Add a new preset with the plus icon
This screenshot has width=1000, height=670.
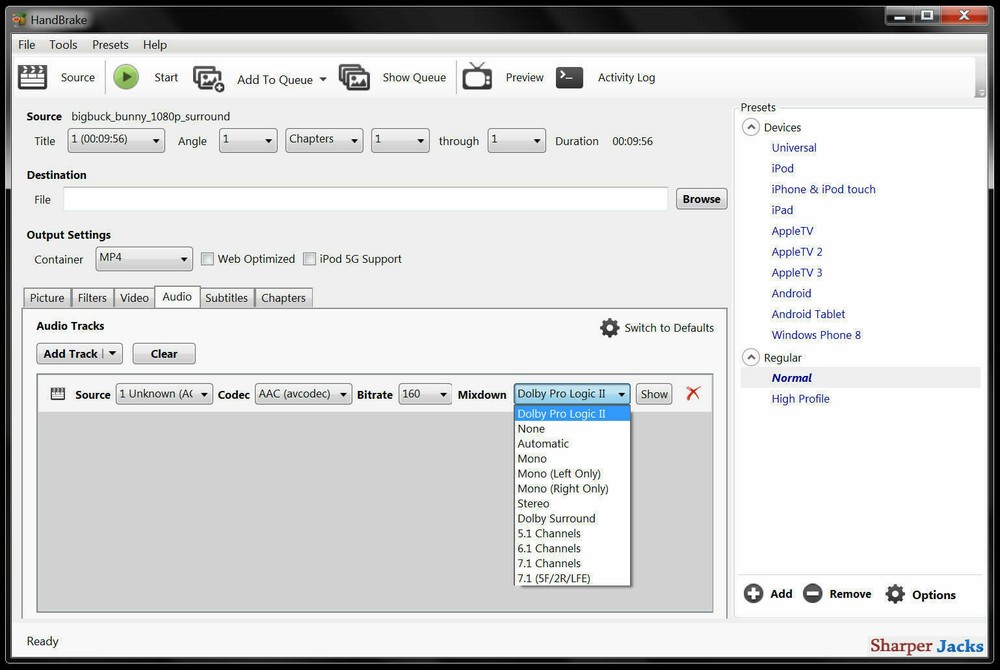click(753, 593)
